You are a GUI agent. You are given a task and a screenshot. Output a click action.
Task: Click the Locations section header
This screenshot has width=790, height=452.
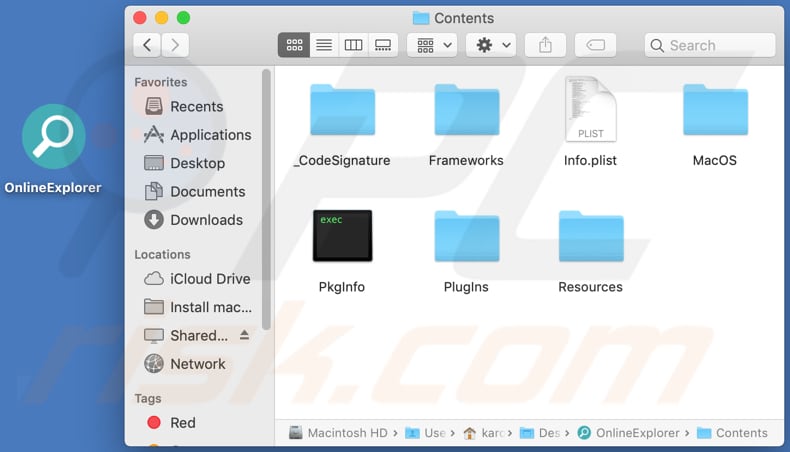162,254
